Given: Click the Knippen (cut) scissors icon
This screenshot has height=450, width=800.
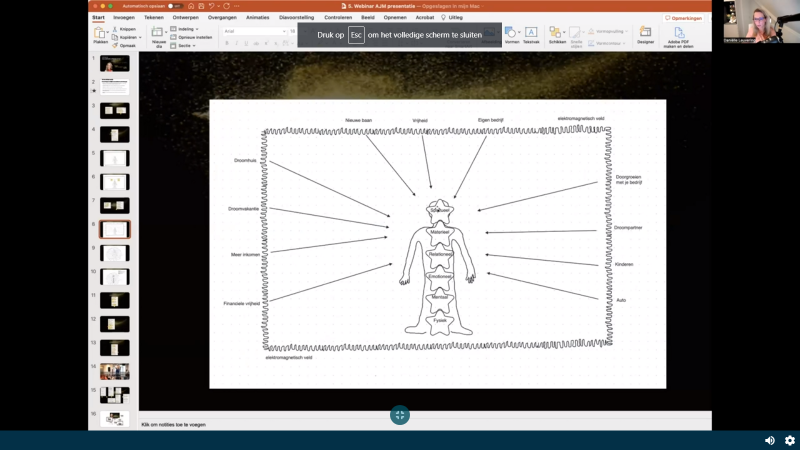Looking at the screenshot, I should [x=115, y=29].
